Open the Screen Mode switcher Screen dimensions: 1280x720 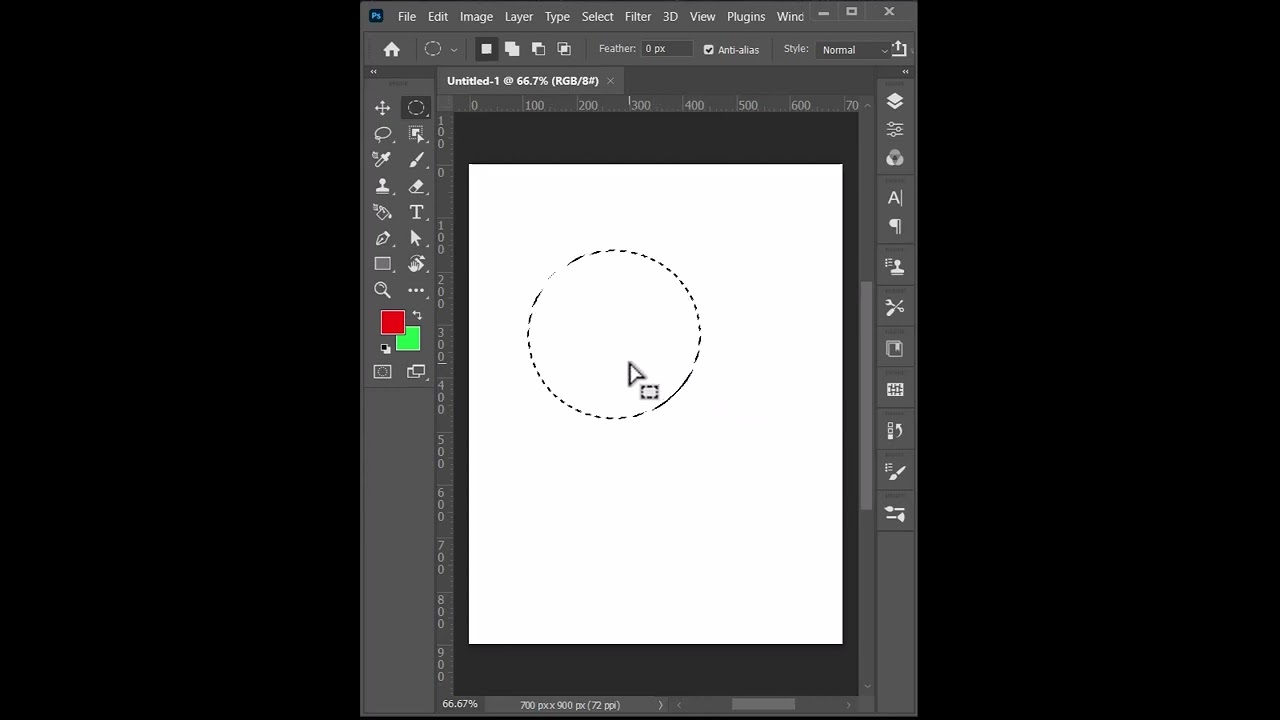[416, 372]
